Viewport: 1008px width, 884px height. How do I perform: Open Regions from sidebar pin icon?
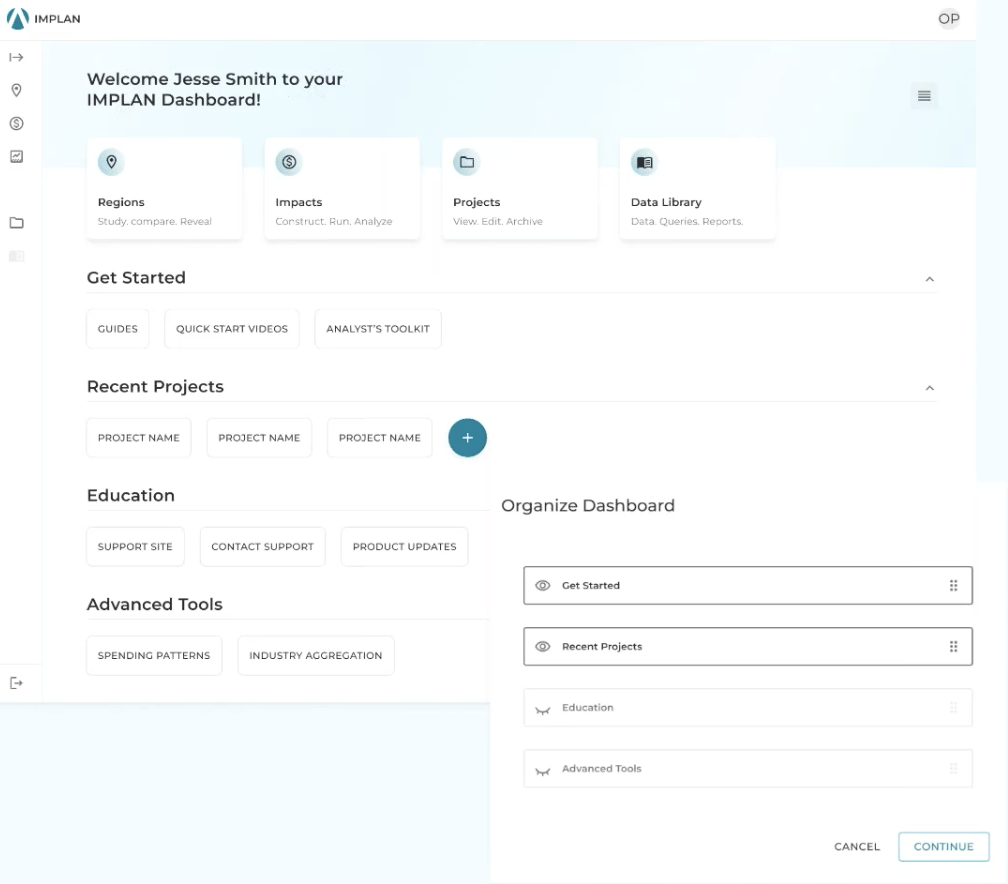[x=16, y=90]
